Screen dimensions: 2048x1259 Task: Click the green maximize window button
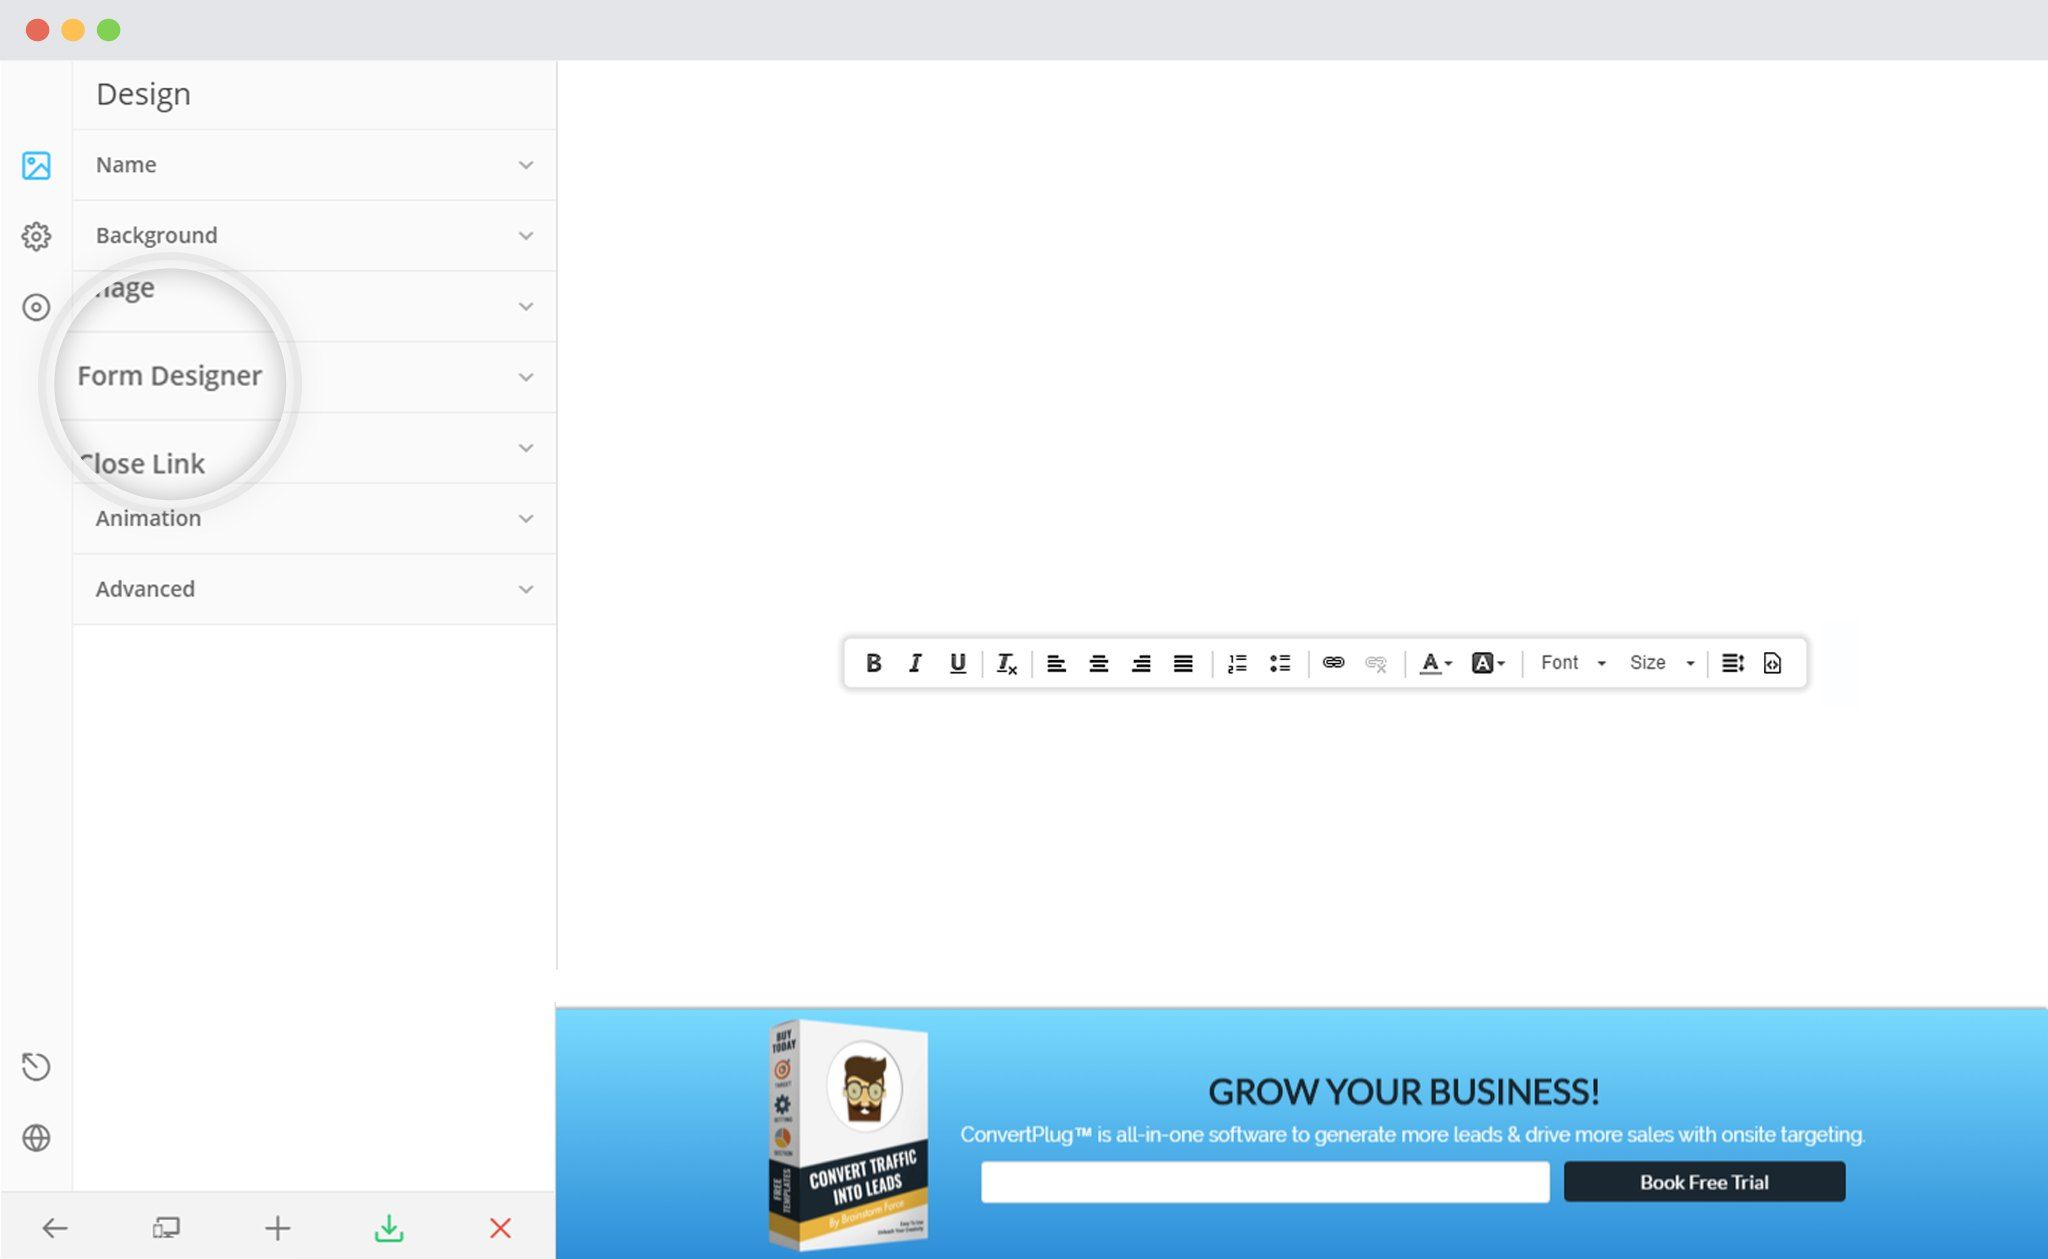click(x=109, y=30)
